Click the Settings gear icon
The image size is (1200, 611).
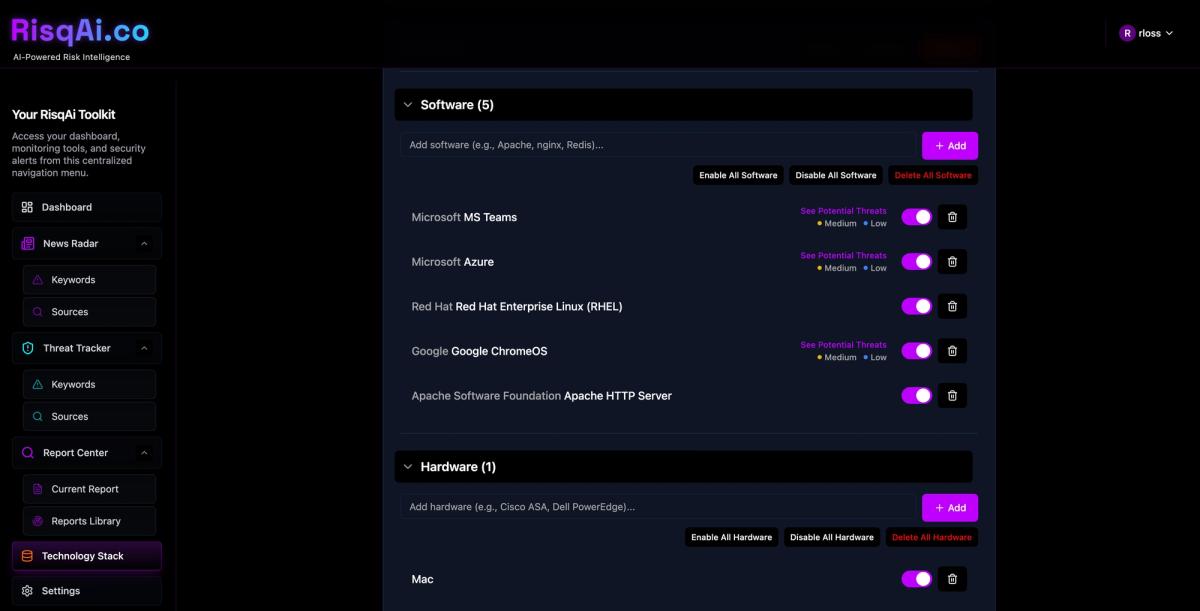click(x=27, y=591)
